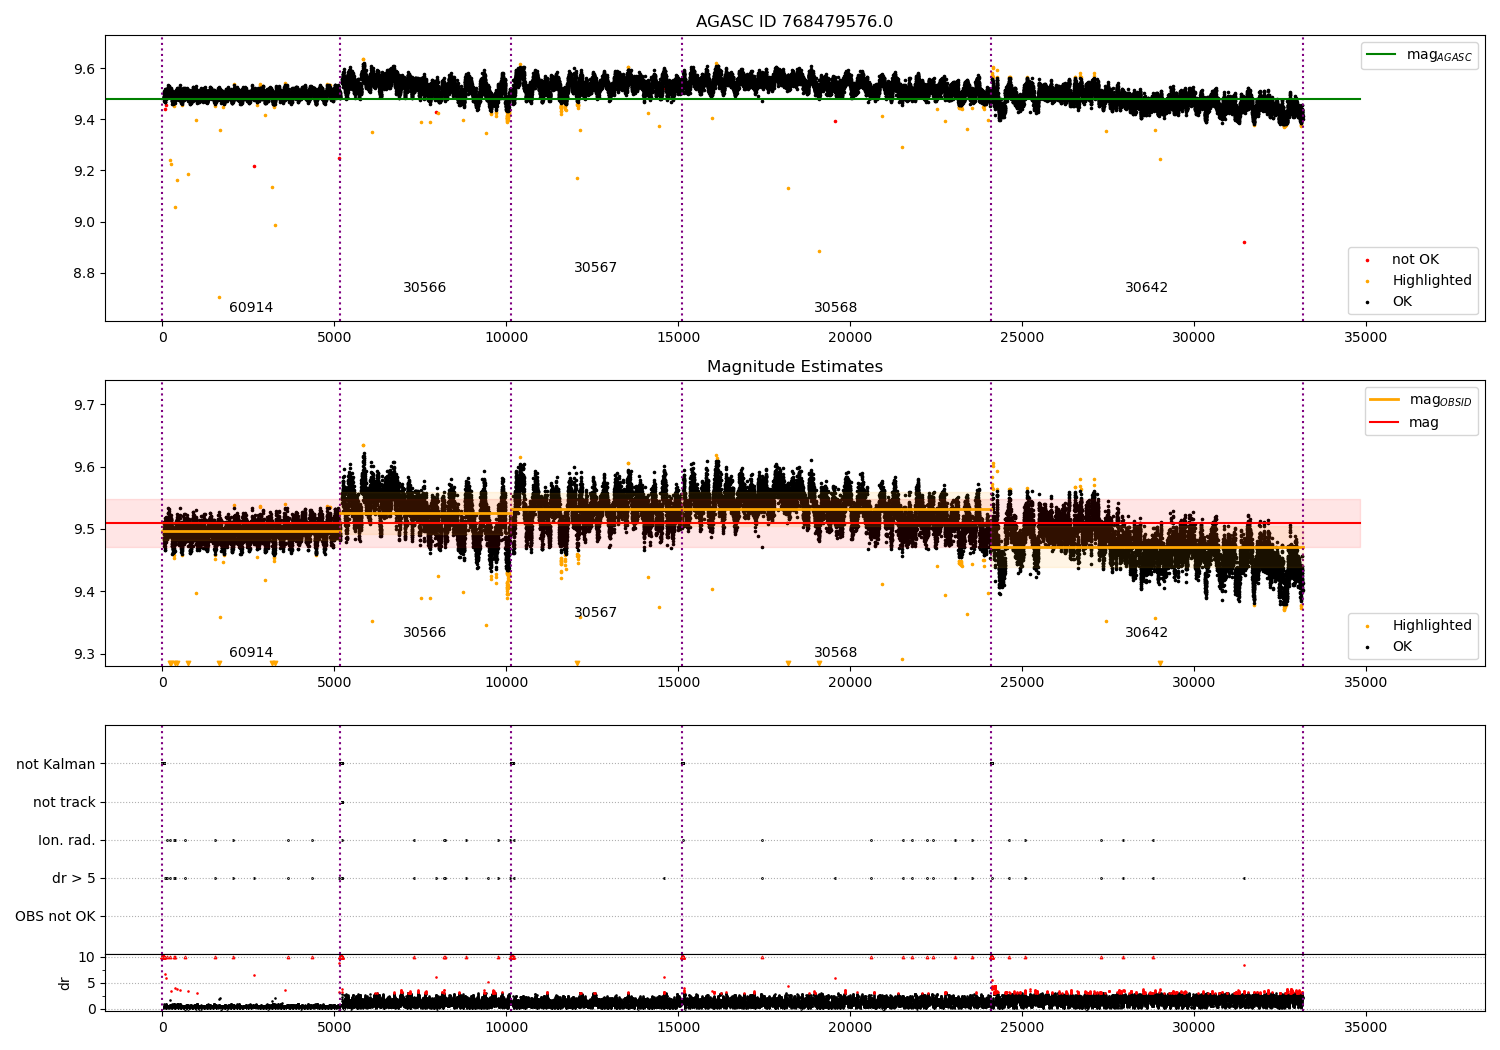1500x1050 pixels.
Task: Click the 25000 x-tick under the Magnitude Estimates plot
Action: pyautogui.click(x=1022, y=683)
